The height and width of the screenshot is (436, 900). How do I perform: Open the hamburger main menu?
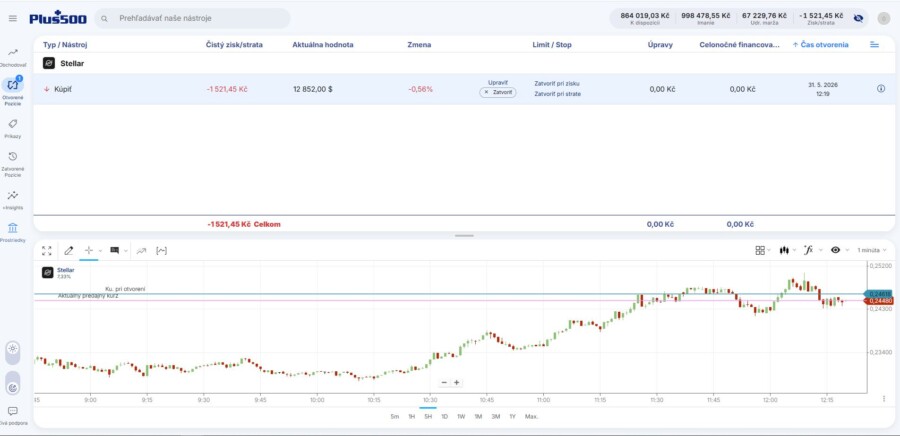point(13,18)
